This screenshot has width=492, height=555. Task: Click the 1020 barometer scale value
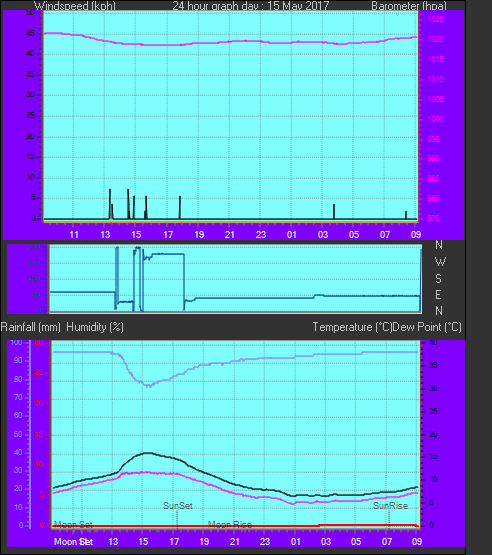tap(435, 39)
